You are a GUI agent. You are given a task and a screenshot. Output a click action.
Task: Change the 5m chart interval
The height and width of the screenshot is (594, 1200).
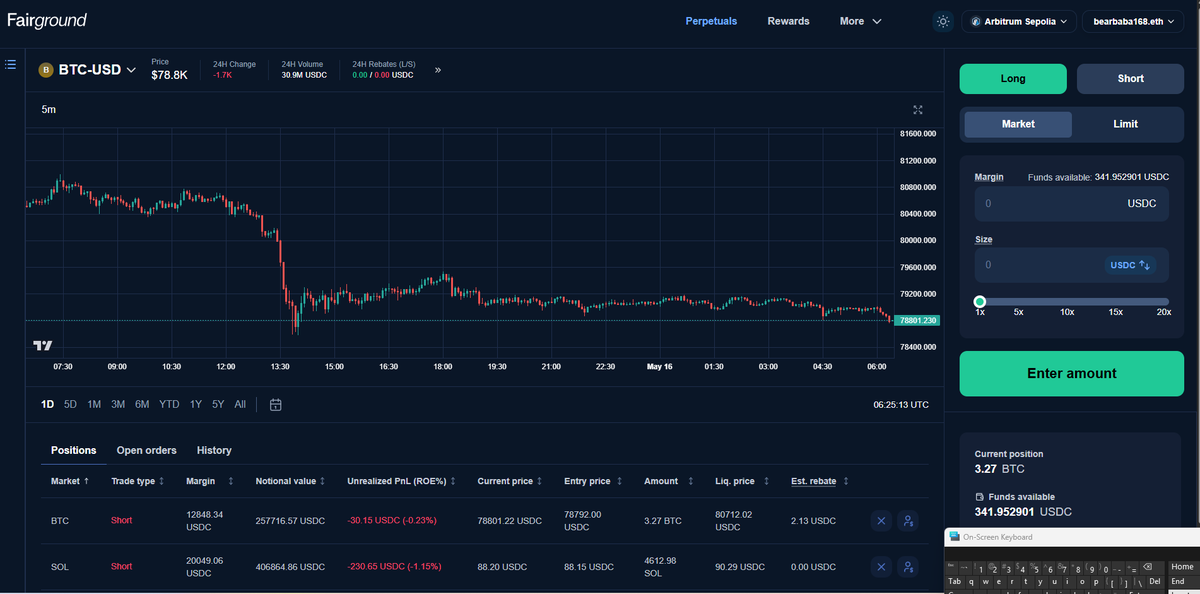48,109
